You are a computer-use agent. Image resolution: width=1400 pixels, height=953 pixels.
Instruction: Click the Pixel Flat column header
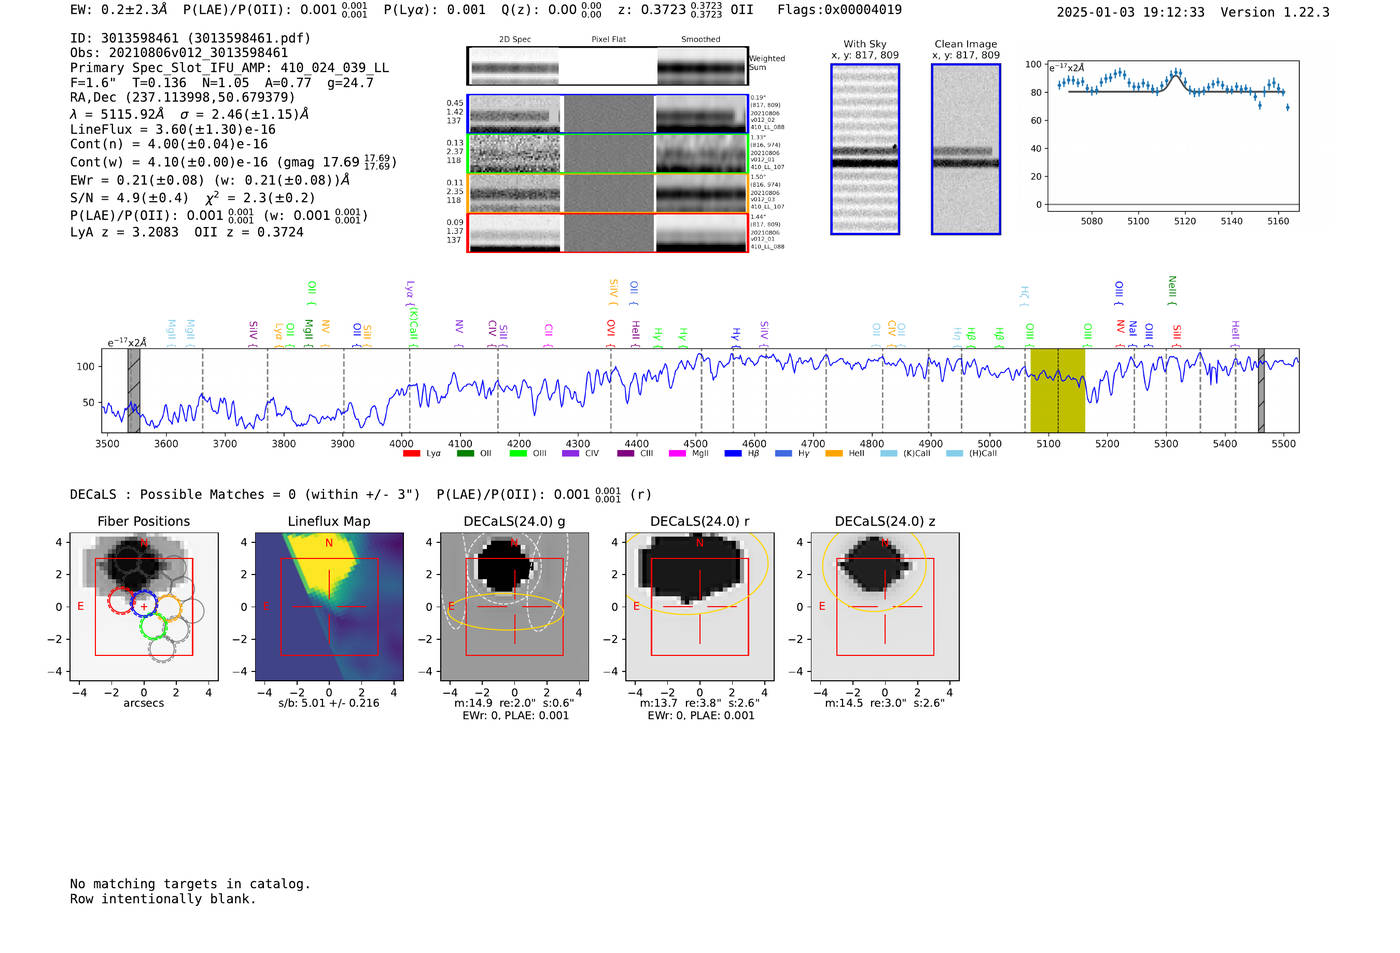[x=608, y=40]
